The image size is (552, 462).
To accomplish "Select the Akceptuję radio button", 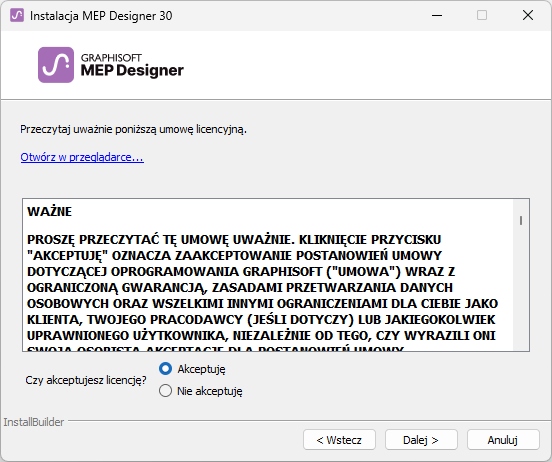I will (x=165, y=369).
